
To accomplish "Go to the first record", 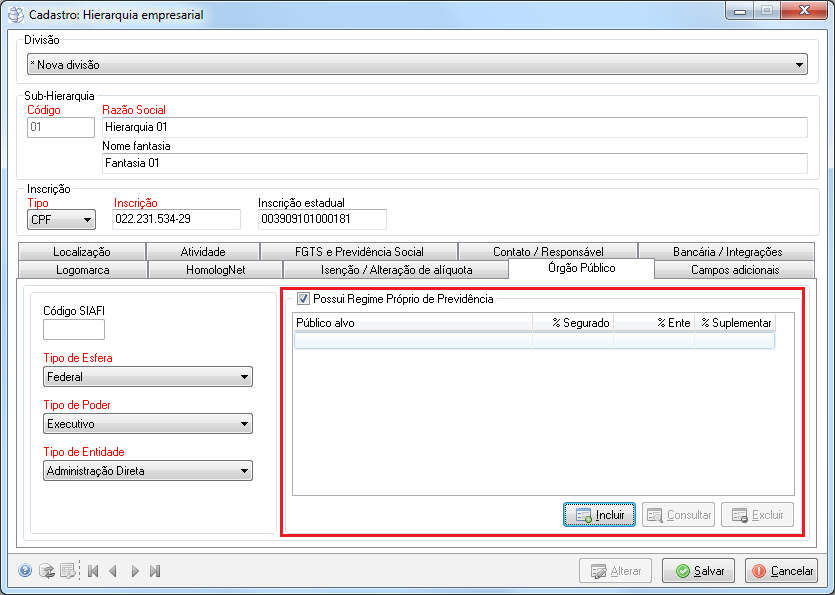I will click(x=92, y=571).
